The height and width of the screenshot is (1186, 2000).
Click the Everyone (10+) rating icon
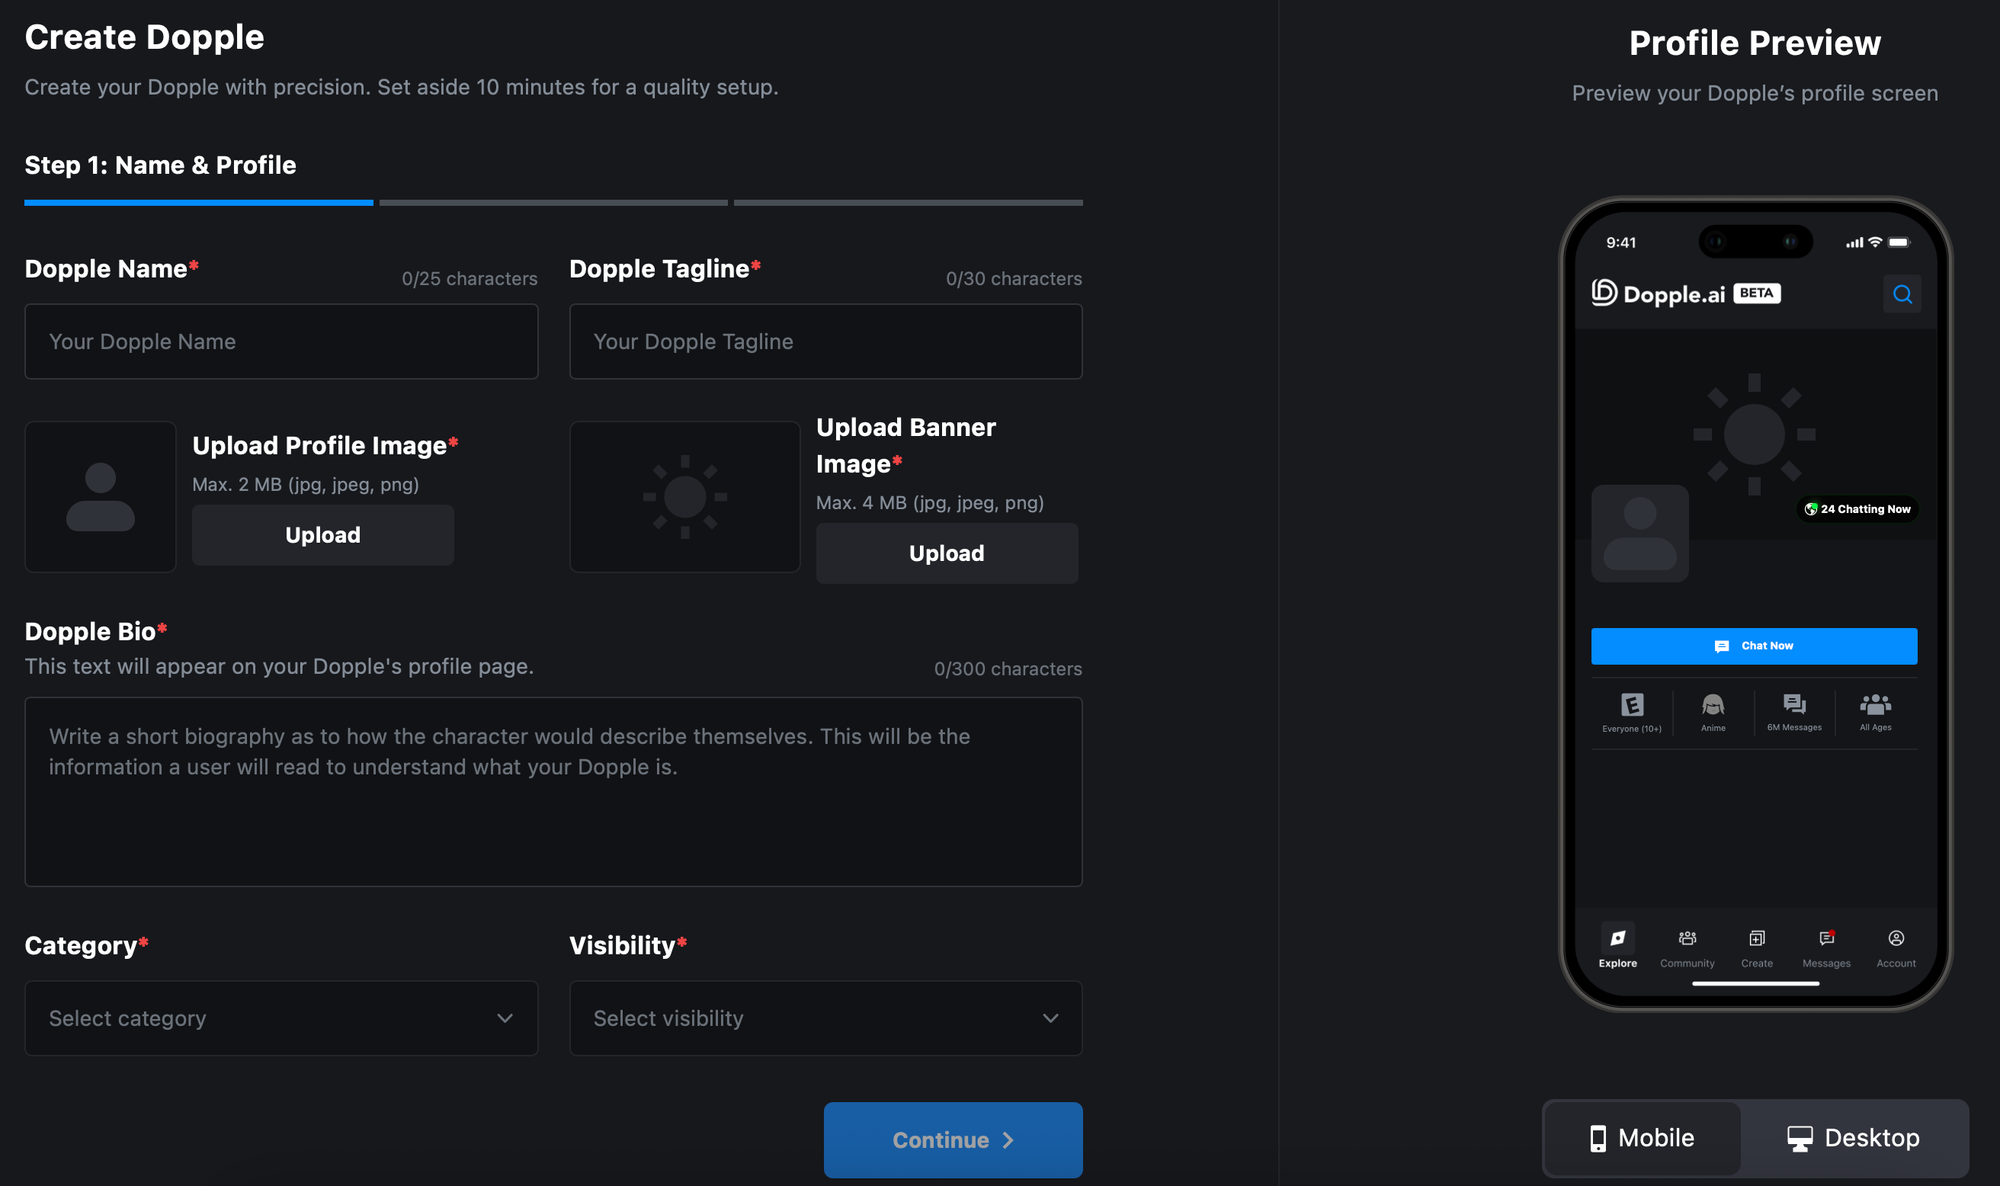pos(1632,706)
